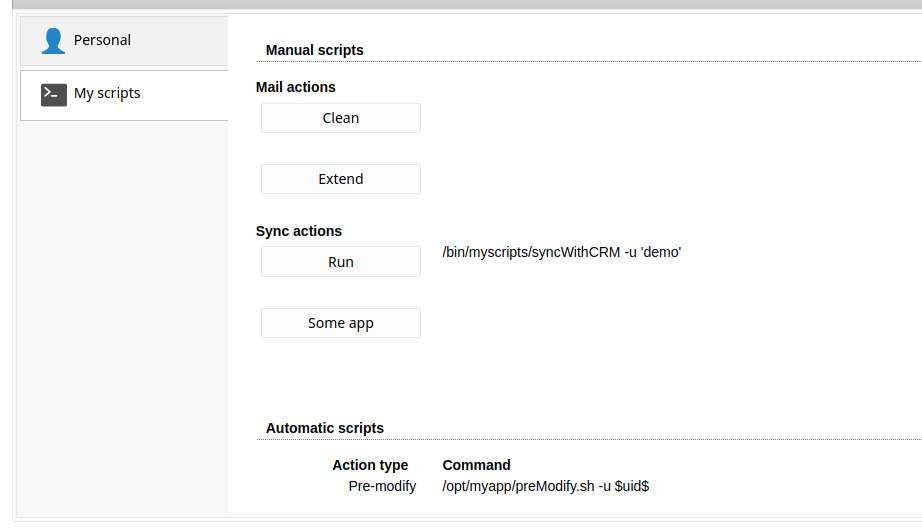Click the gray bar at the top
The image size is (922, 530).
coord(461,4)
